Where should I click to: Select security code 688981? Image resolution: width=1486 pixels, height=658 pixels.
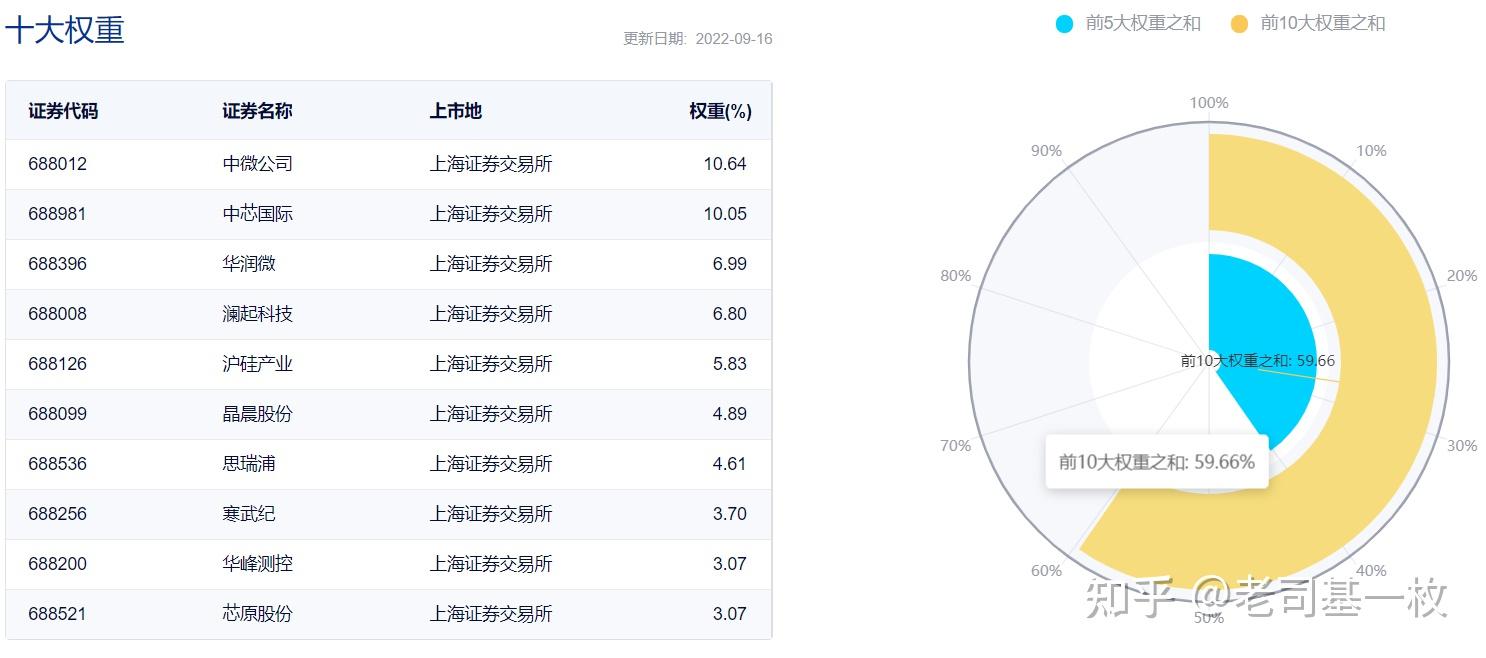click(58, 214)
